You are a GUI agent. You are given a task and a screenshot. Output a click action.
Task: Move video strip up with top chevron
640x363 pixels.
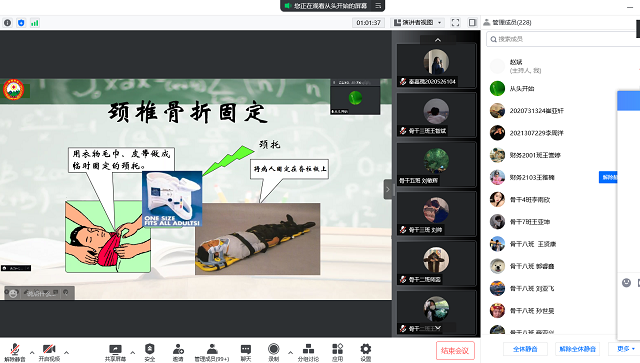point(438,40)
